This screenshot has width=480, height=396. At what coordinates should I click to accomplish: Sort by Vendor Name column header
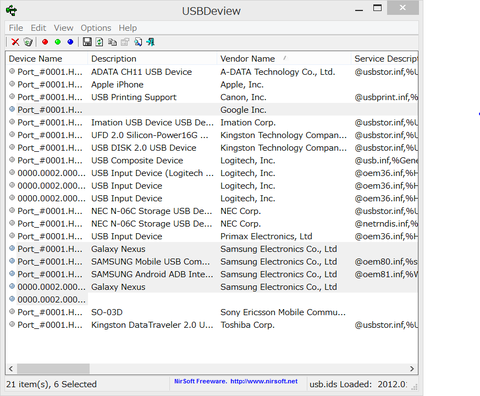click(284, 59)
